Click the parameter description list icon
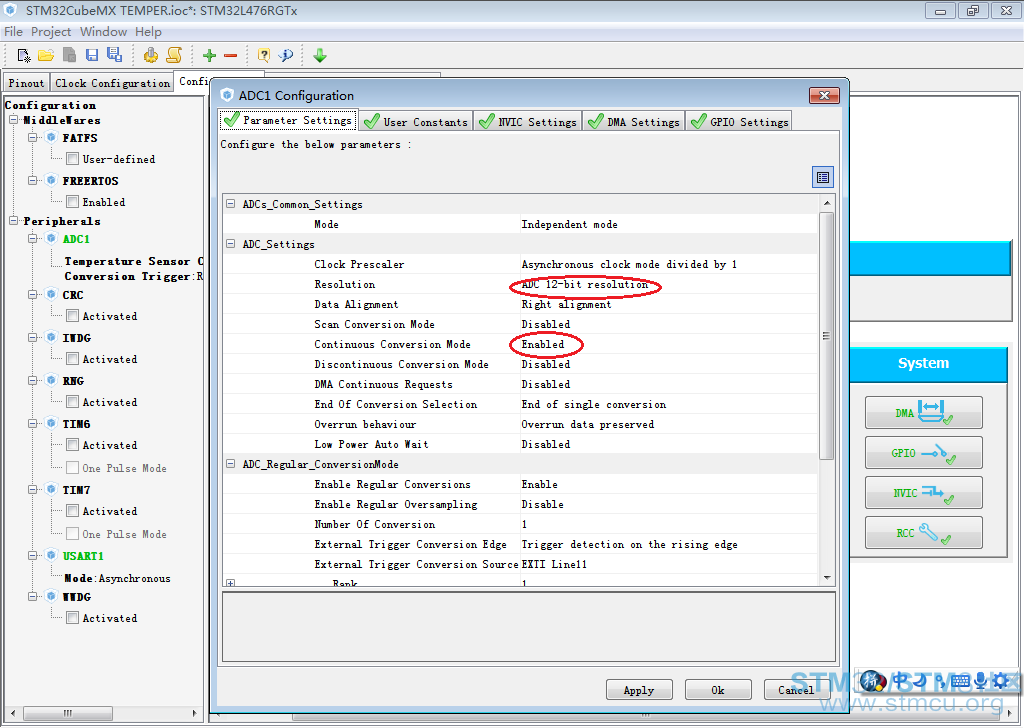The width and height of the screenshot is (1028, 728). tap(823, 177)
